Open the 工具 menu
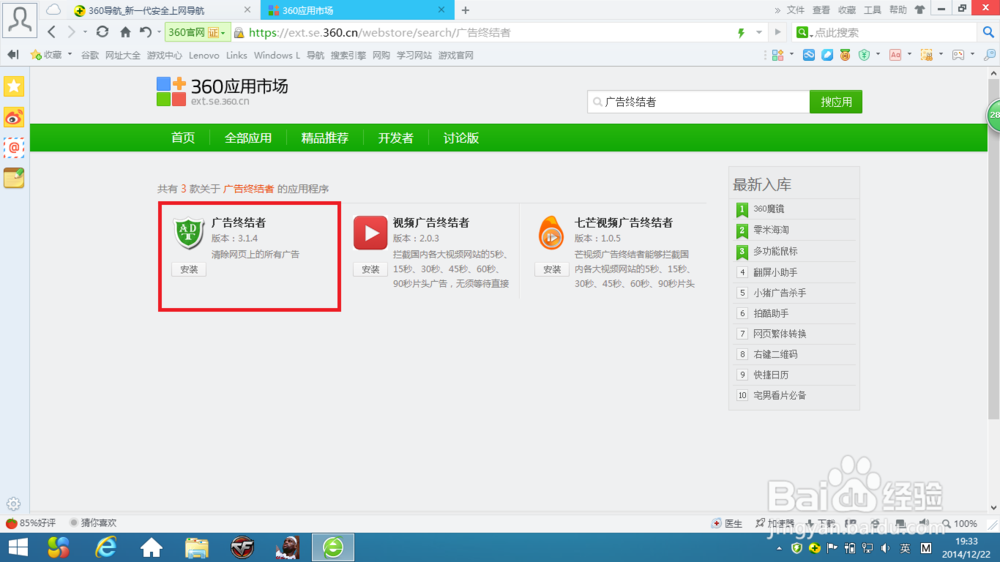Screen dimensions: 1000x562 pos(872,10)
